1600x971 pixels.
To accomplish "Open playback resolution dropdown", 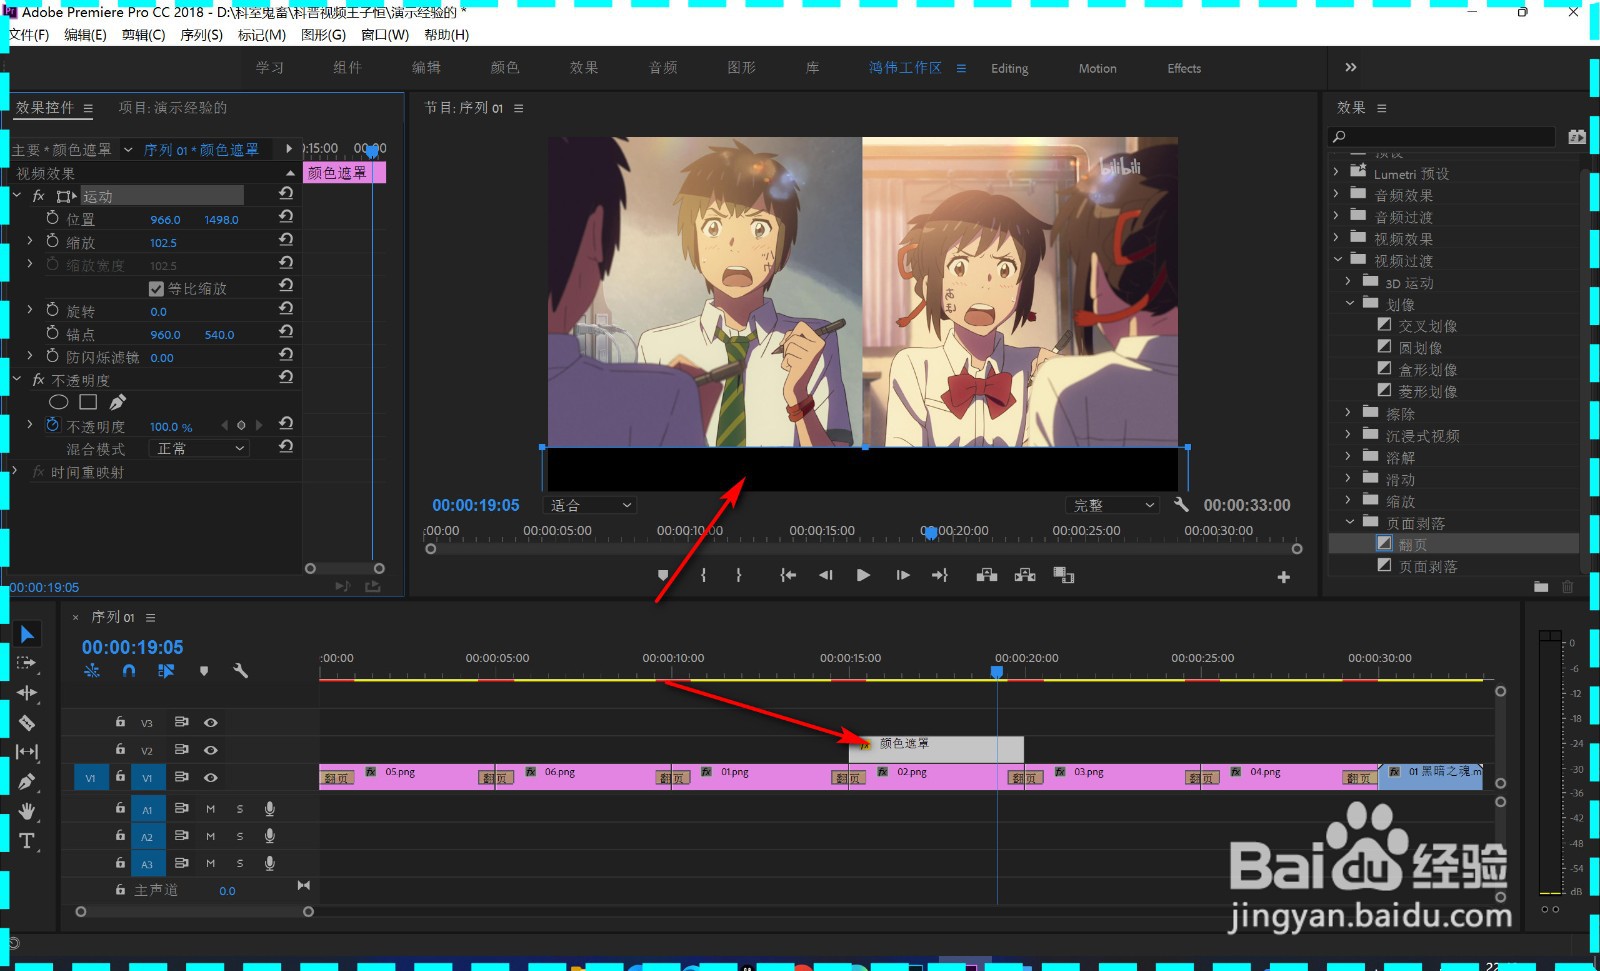I will coord(1114,505).
